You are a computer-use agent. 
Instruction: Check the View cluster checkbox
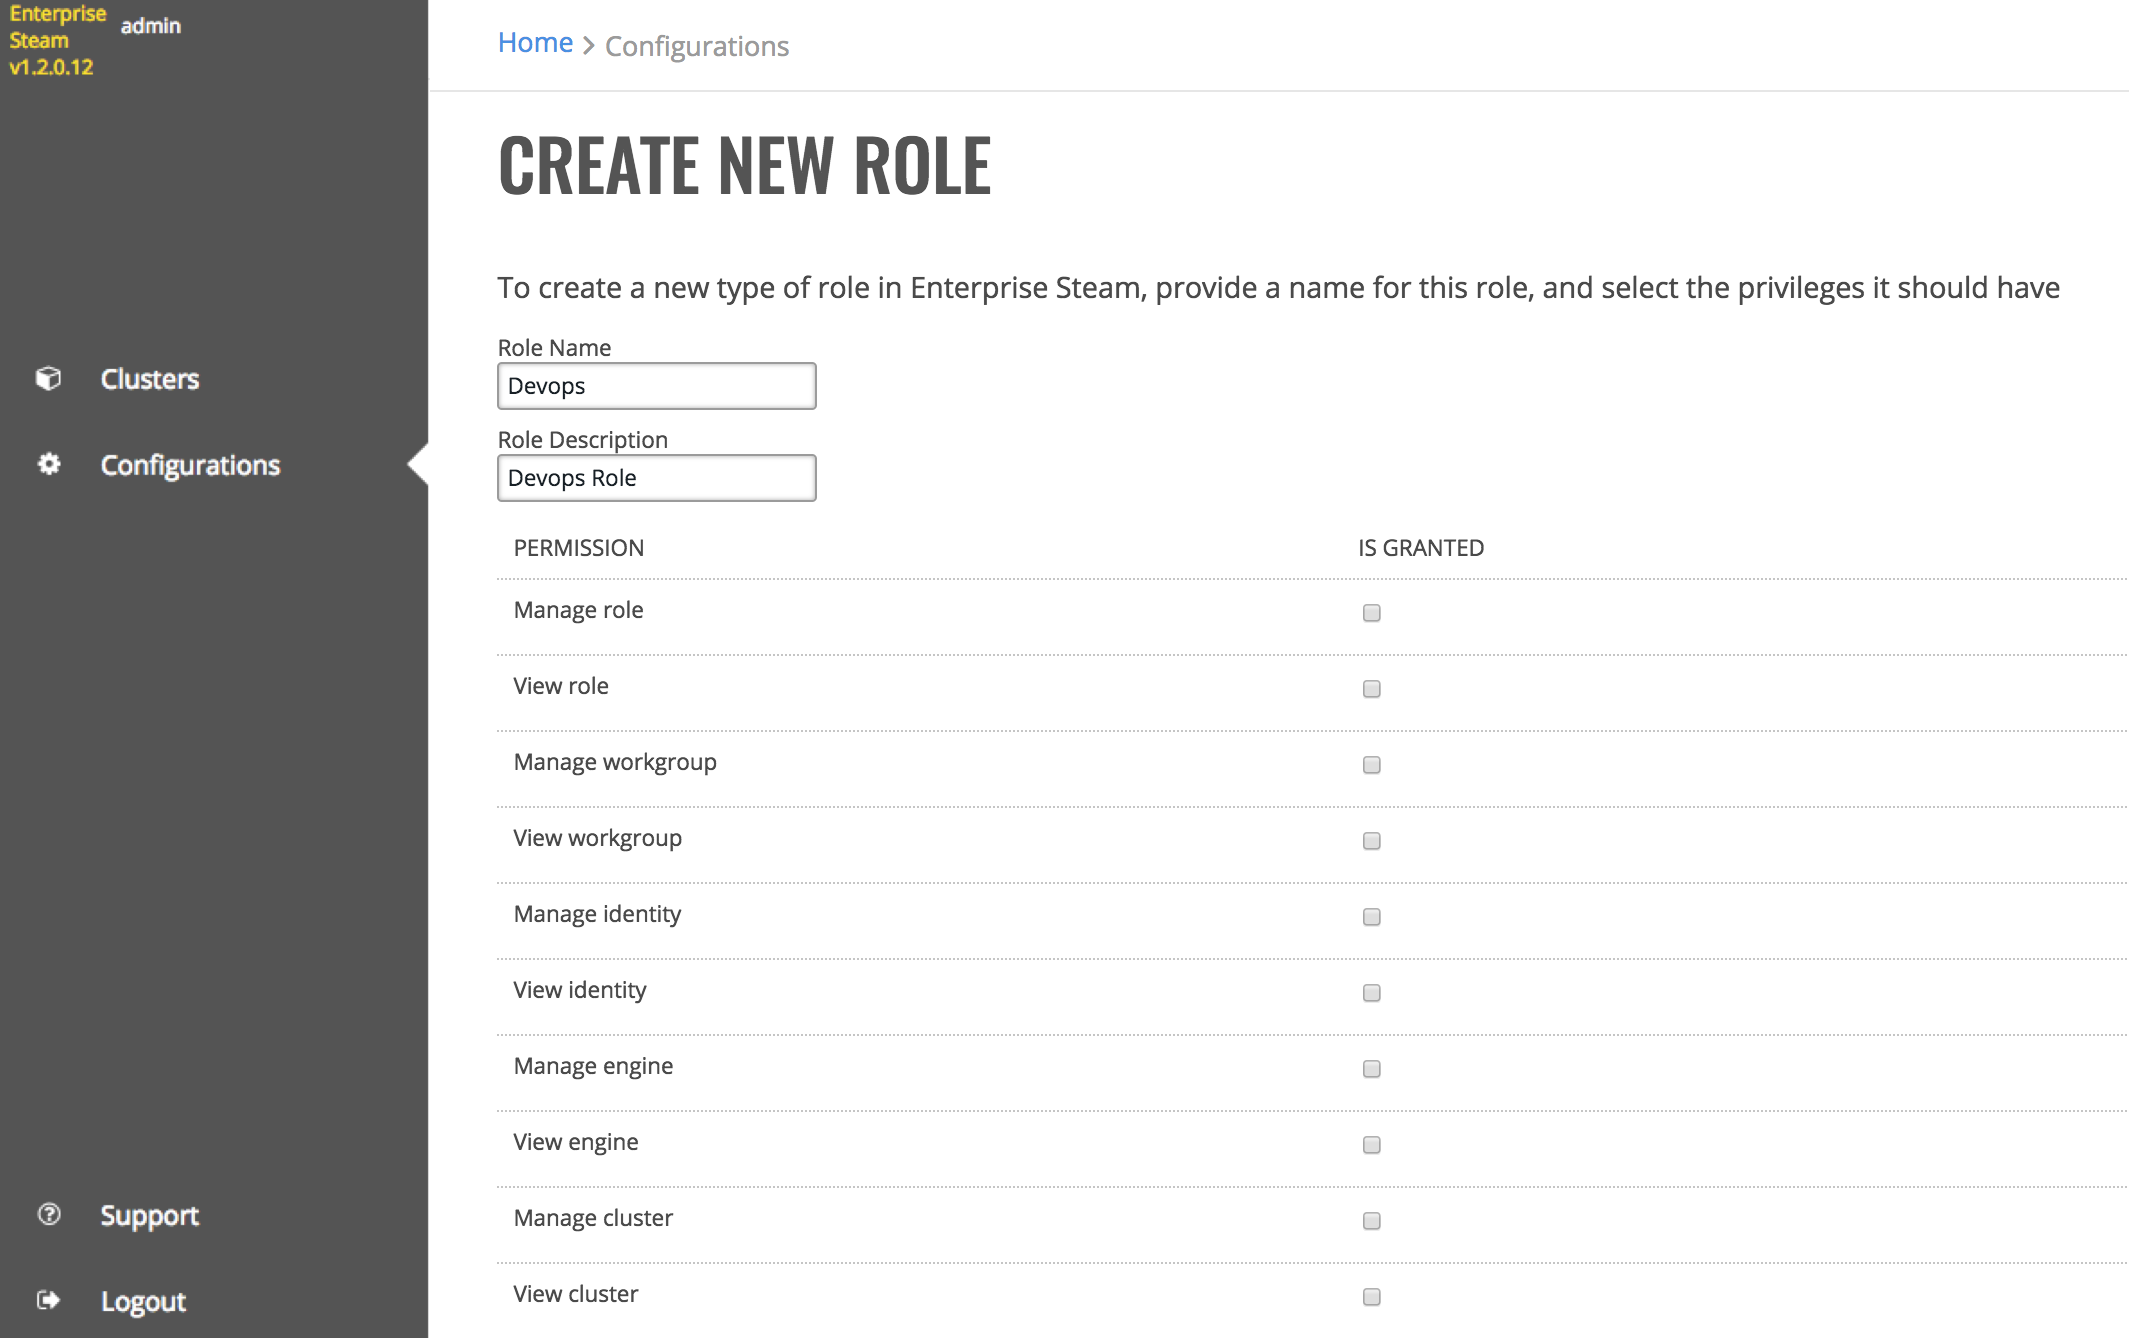click(x=1372, y=1297)
